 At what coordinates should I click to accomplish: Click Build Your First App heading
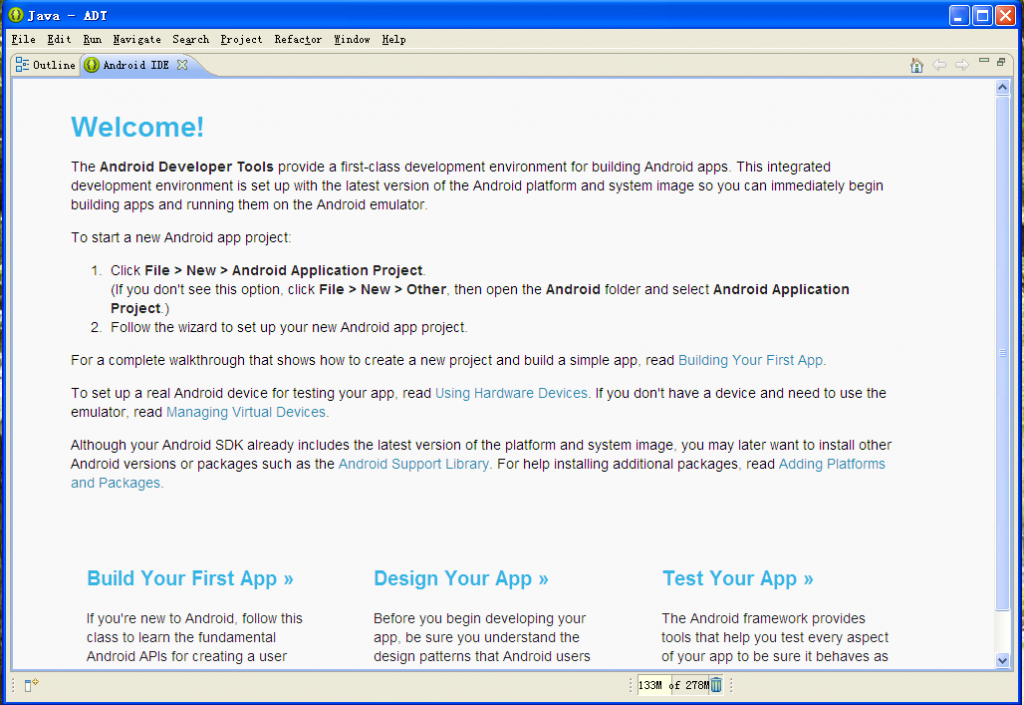(190, 578)
